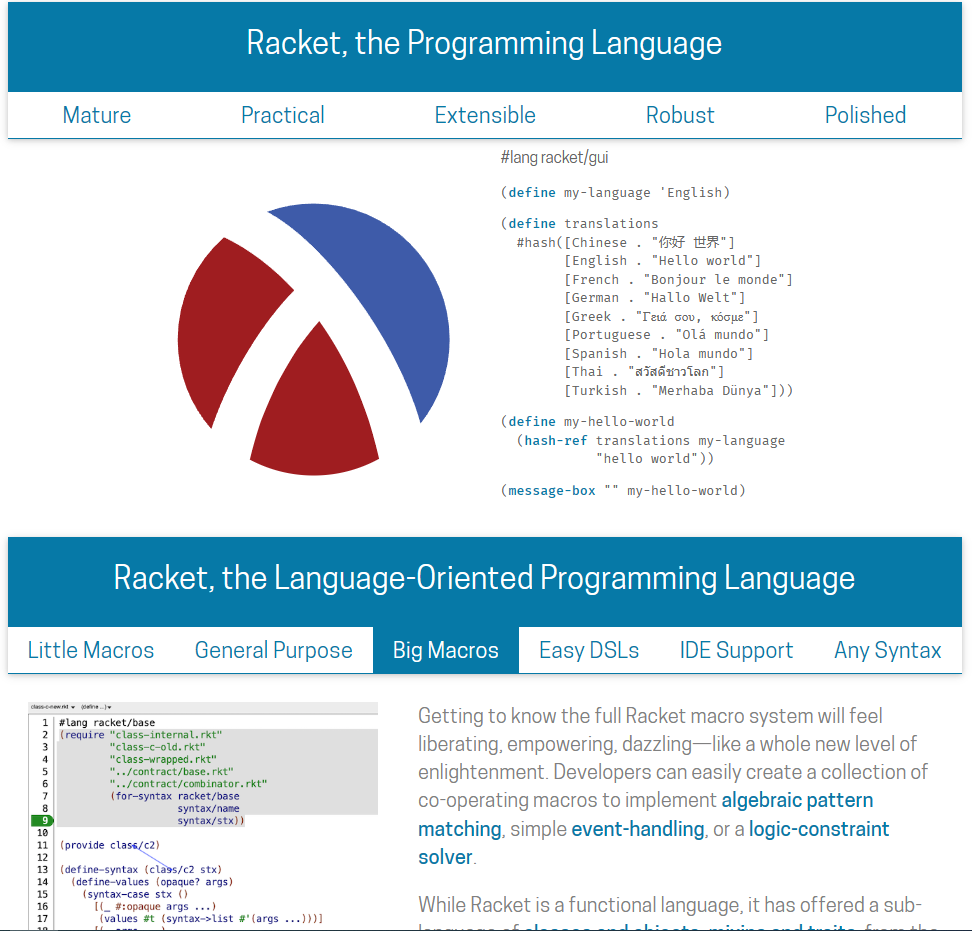Select the Any Syntax tab
Image resolution: width=972 pixels, height=931 pixels.
(x=887, y=650)
